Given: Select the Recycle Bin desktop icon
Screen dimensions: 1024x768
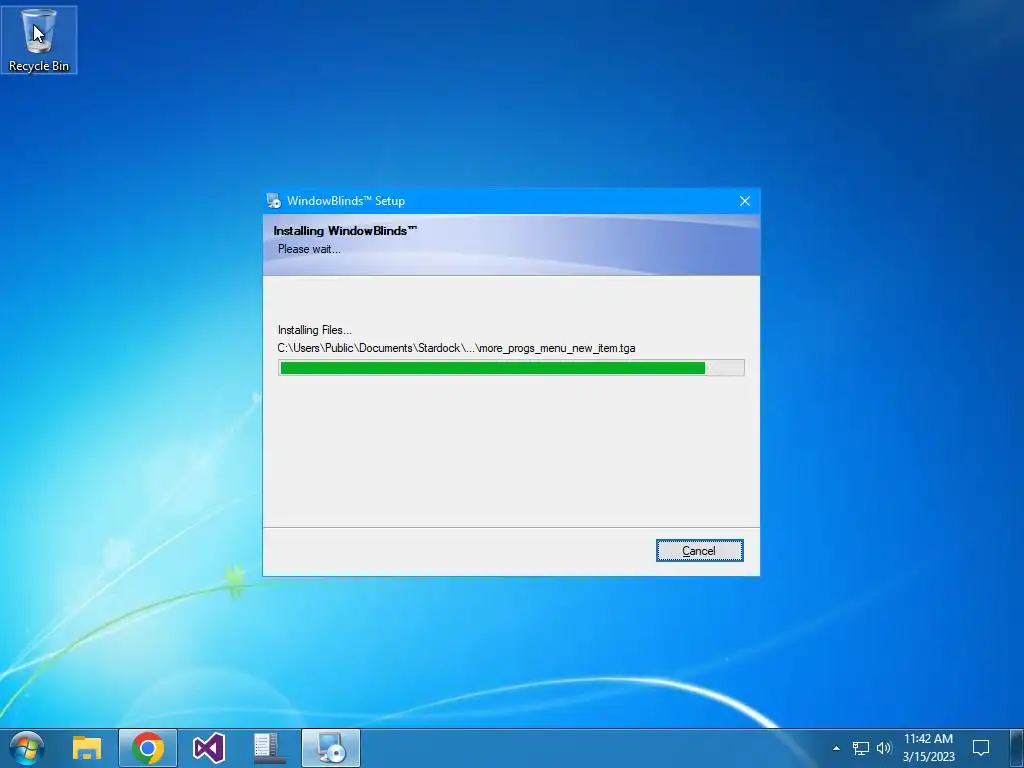Looking at the screenshot, I should tap(39, 39).
